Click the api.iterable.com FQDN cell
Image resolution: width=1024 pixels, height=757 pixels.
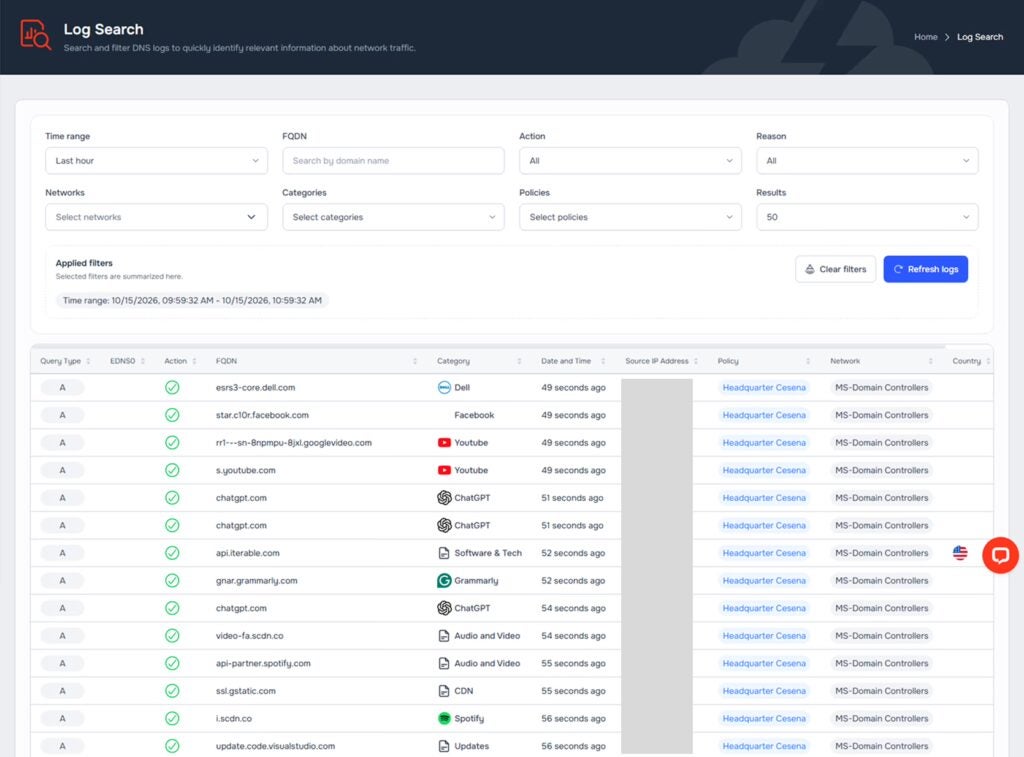pyautogui.click(x=248, y=553)
